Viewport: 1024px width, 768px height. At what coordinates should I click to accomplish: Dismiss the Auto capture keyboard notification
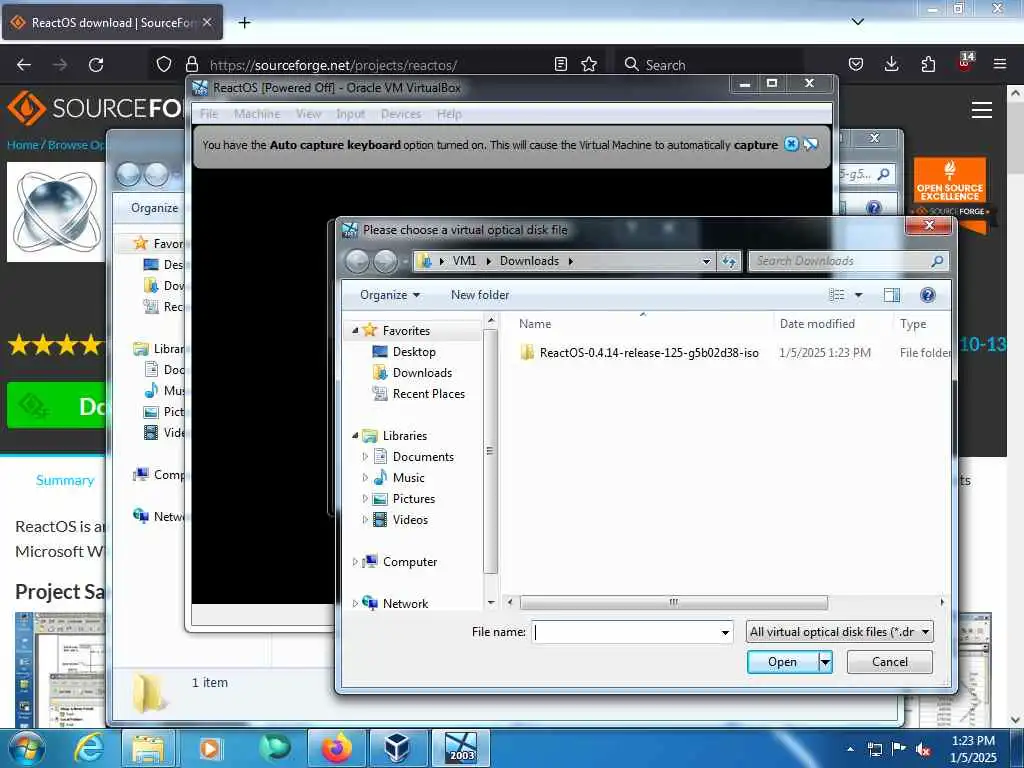tap(791, 144)
